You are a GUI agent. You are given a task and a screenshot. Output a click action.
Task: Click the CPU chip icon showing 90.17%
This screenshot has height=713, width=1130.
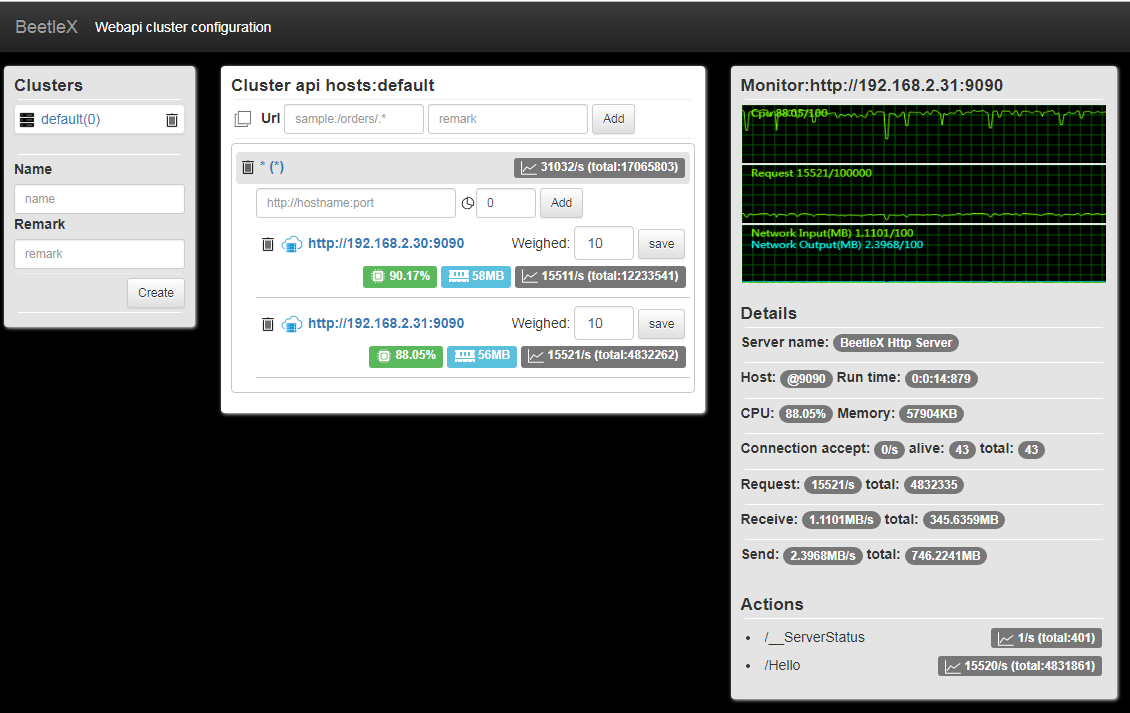point(378,276)
